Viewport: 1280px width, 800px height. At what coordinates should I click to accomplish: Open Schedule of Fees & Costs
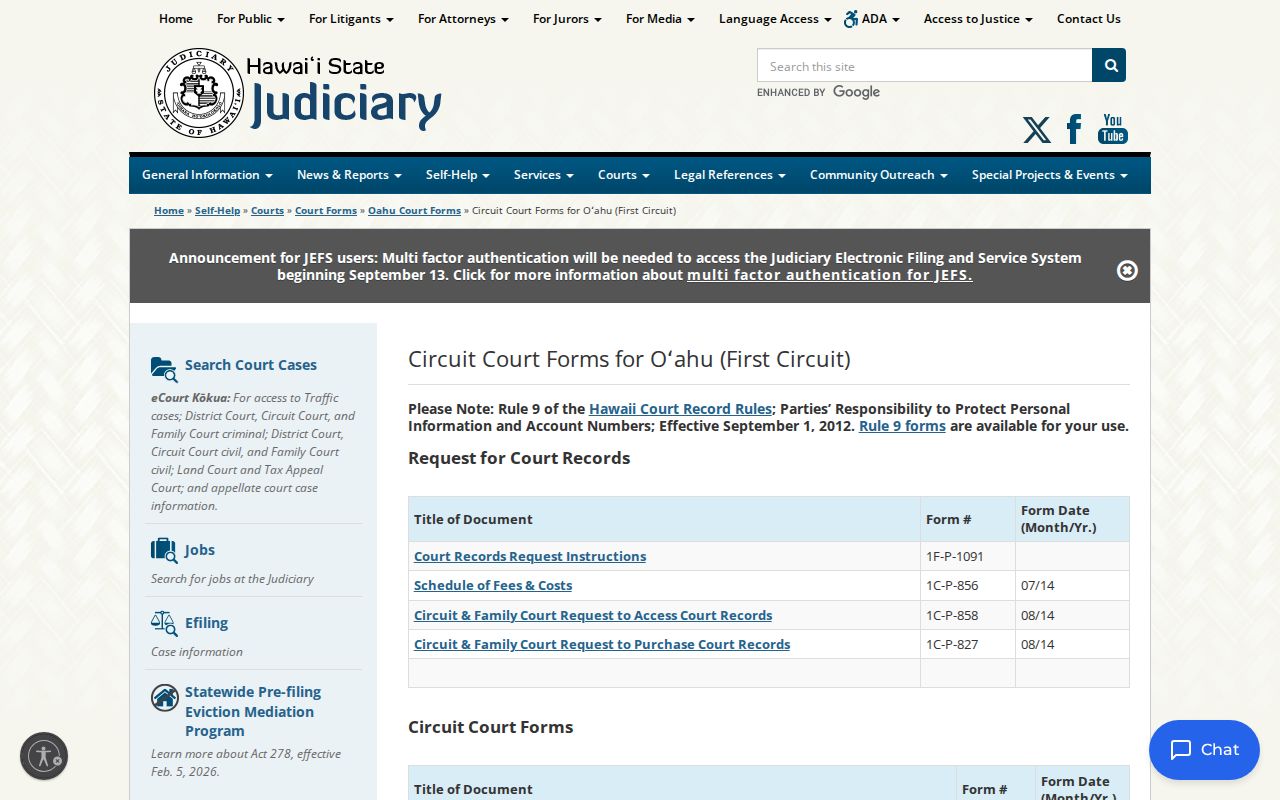[493, 586]
